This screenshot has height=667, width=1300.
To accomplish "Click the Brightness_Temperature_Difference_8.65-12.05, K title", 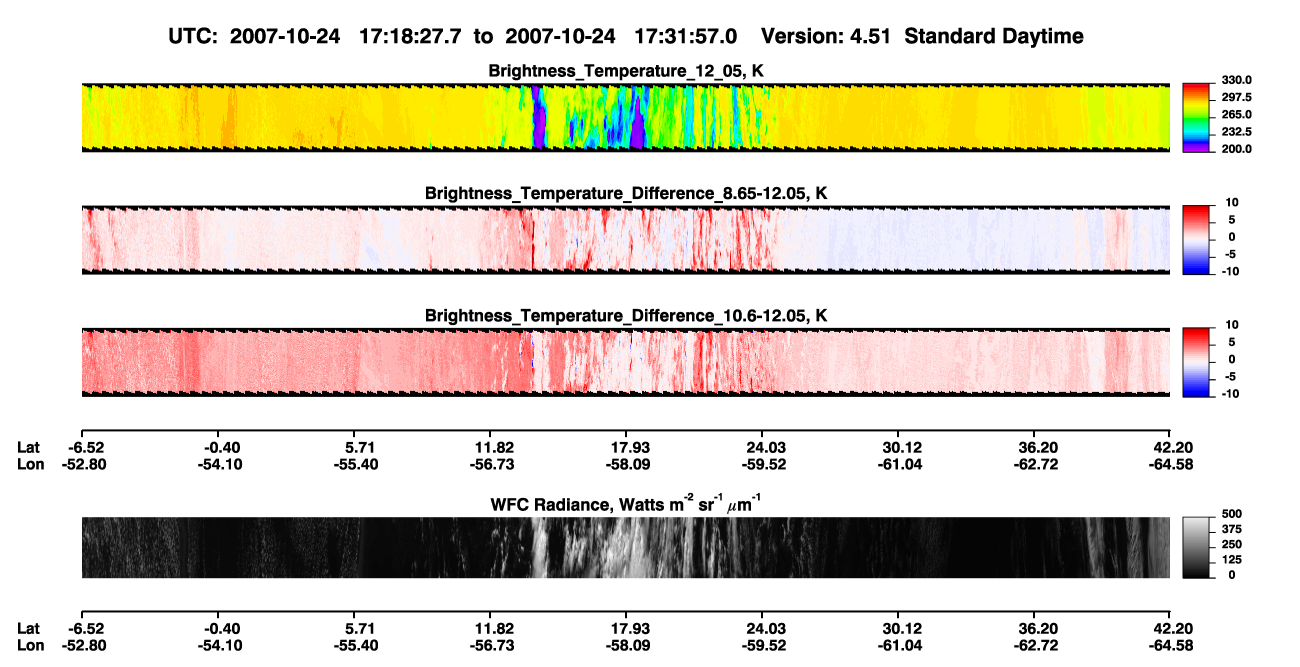I will point(626,193).
